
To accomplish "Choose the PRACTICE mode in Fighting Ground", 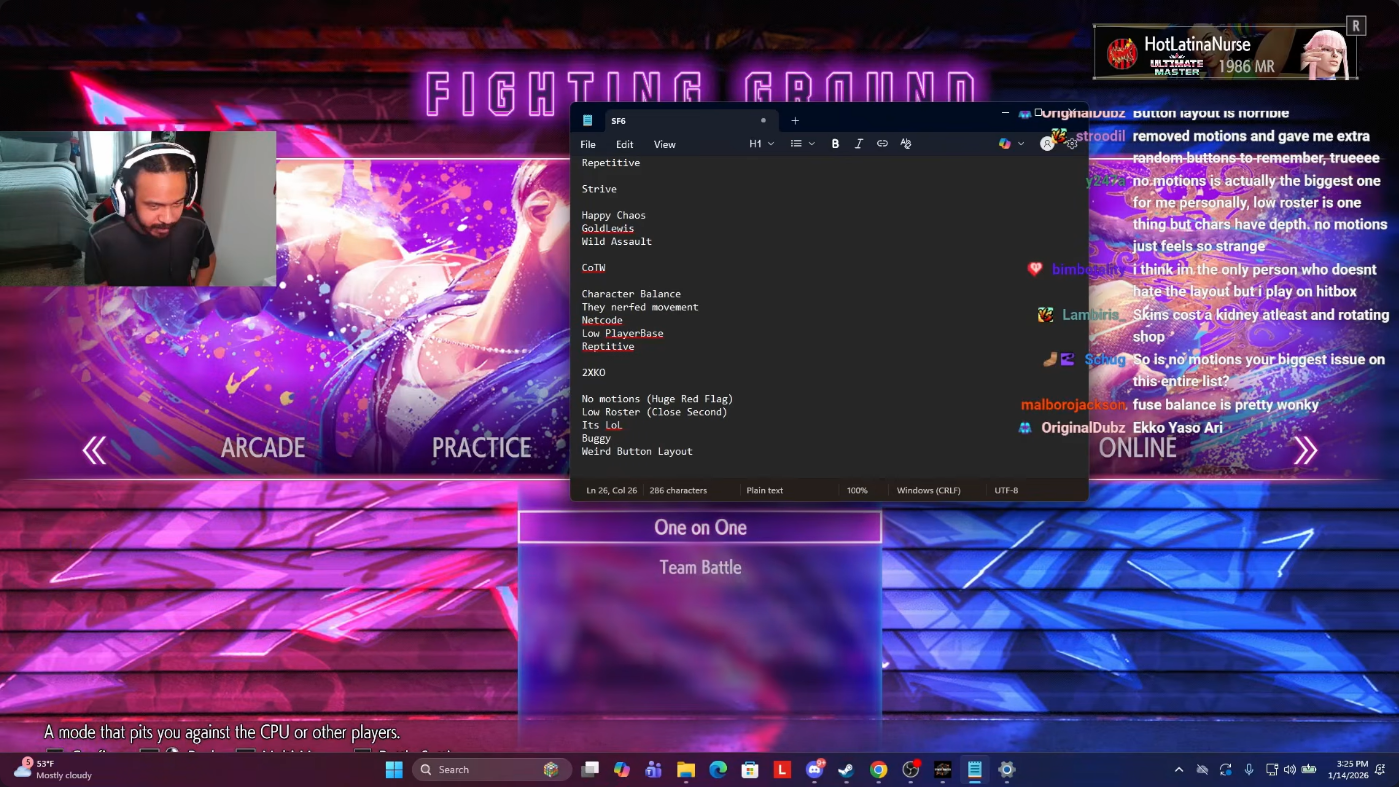I will tap(481, 449).
